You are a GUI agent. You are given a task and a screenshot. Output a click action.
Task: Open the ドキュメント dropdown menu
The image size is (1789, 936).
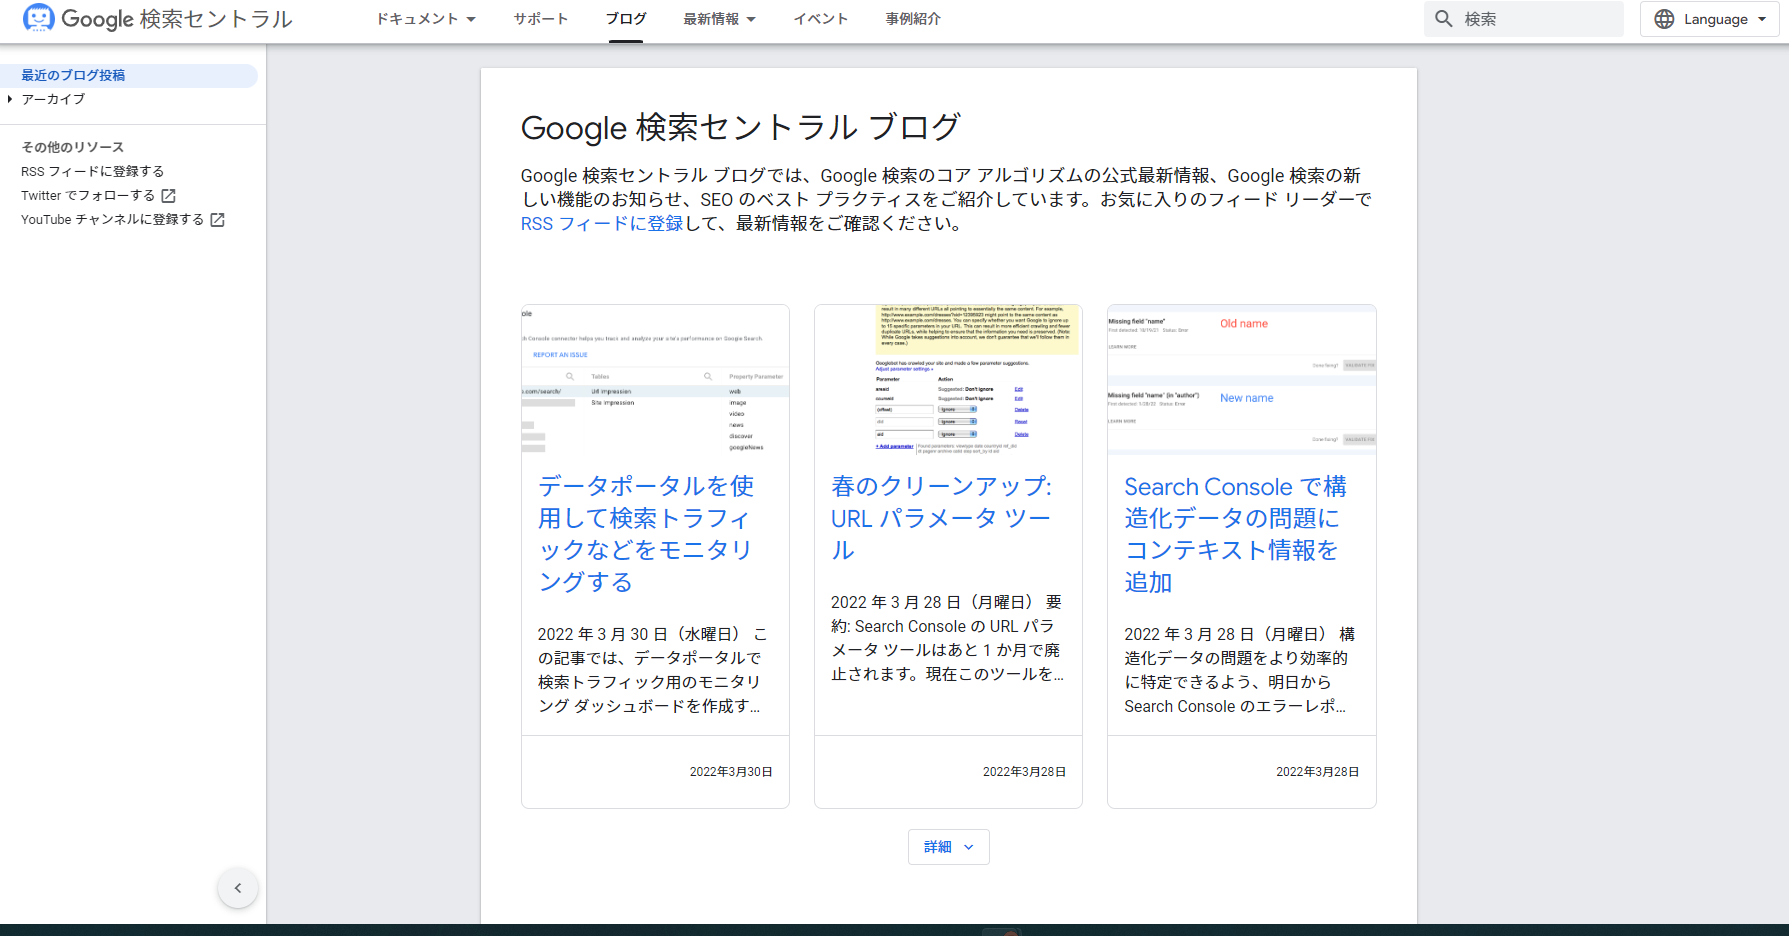(x=426, y=19)
